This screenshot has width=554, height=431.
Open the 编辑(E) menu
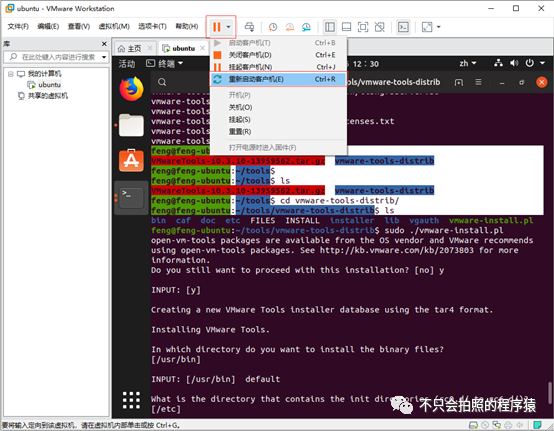coord(48,26)
